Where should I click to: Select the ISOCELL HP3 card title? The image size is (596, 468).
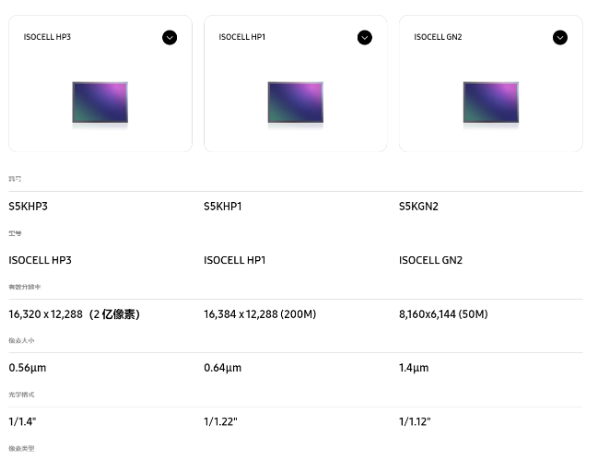47,37
